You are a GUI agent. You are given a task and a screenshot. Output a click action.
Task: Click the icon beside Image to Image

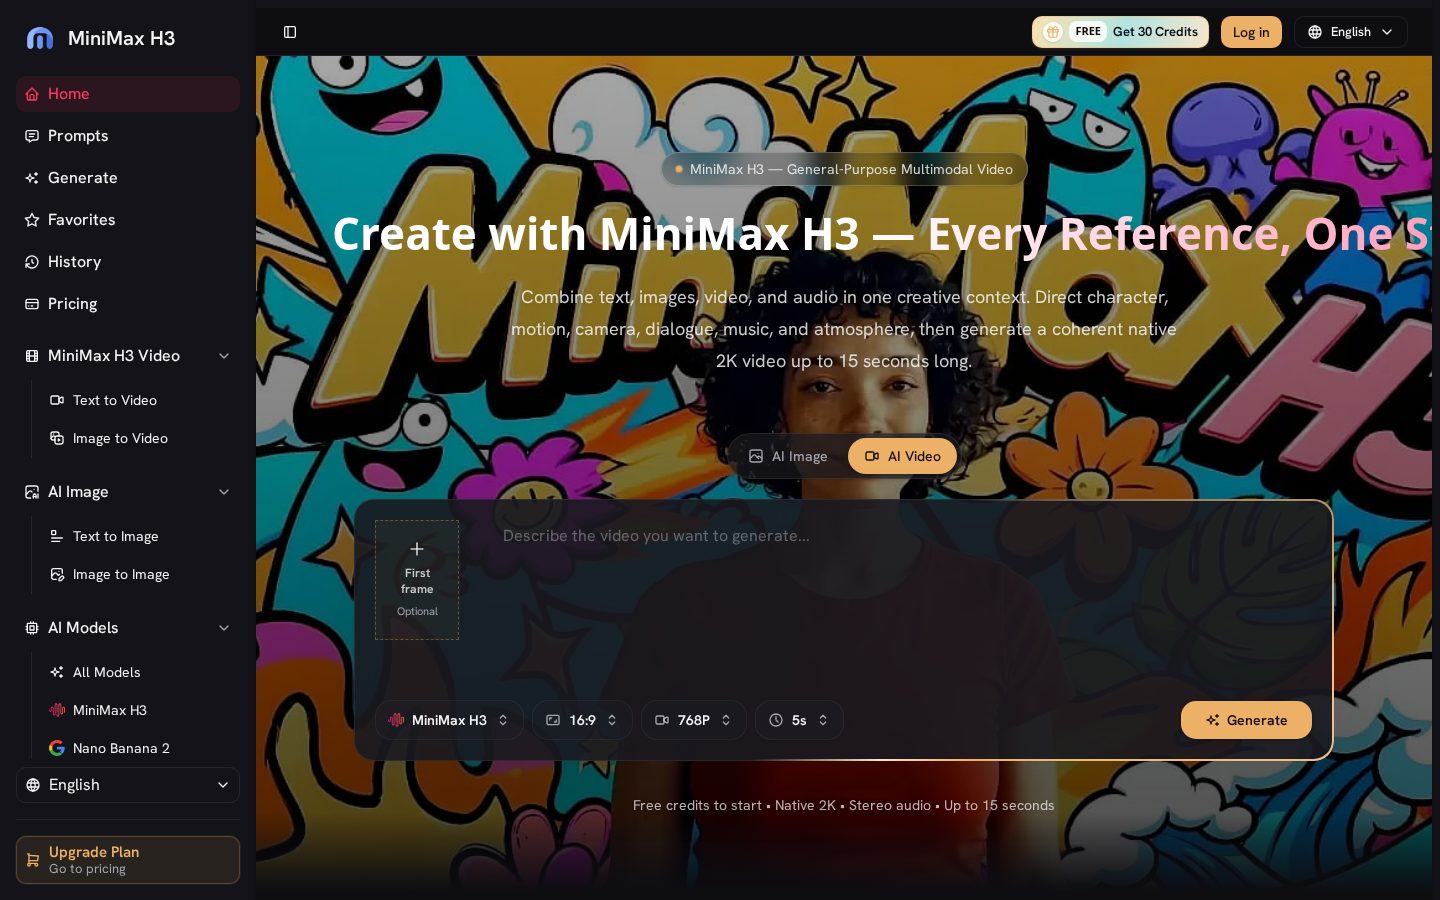[x=57, y=574]
